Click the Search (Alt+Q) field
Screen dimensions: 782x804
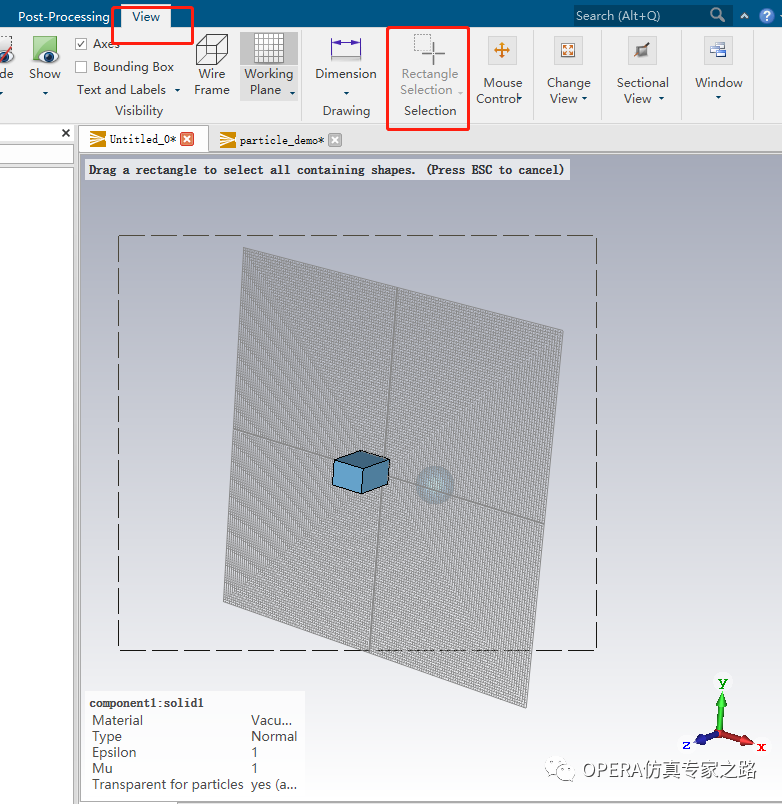click(x=642, y=16)
